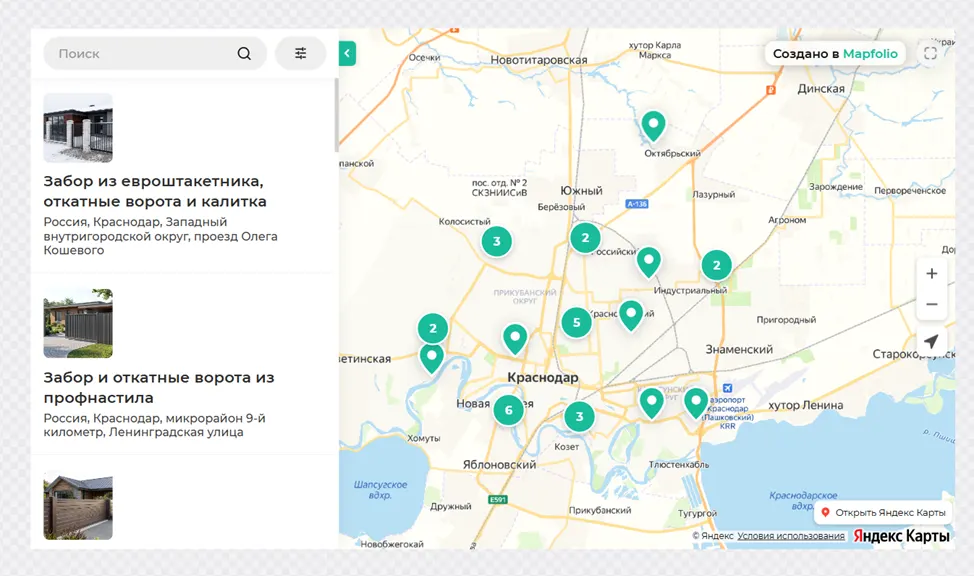The height and width of the screenshot is (576, 974).
Task: Click the search magnifier icon
Action: click(244, 53)
